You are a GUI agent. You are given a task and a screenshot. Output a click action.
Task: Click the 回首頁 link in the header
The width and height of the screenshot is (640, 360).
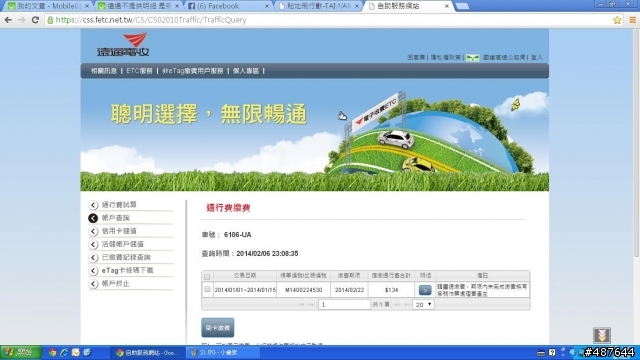(x=416, y=58)
